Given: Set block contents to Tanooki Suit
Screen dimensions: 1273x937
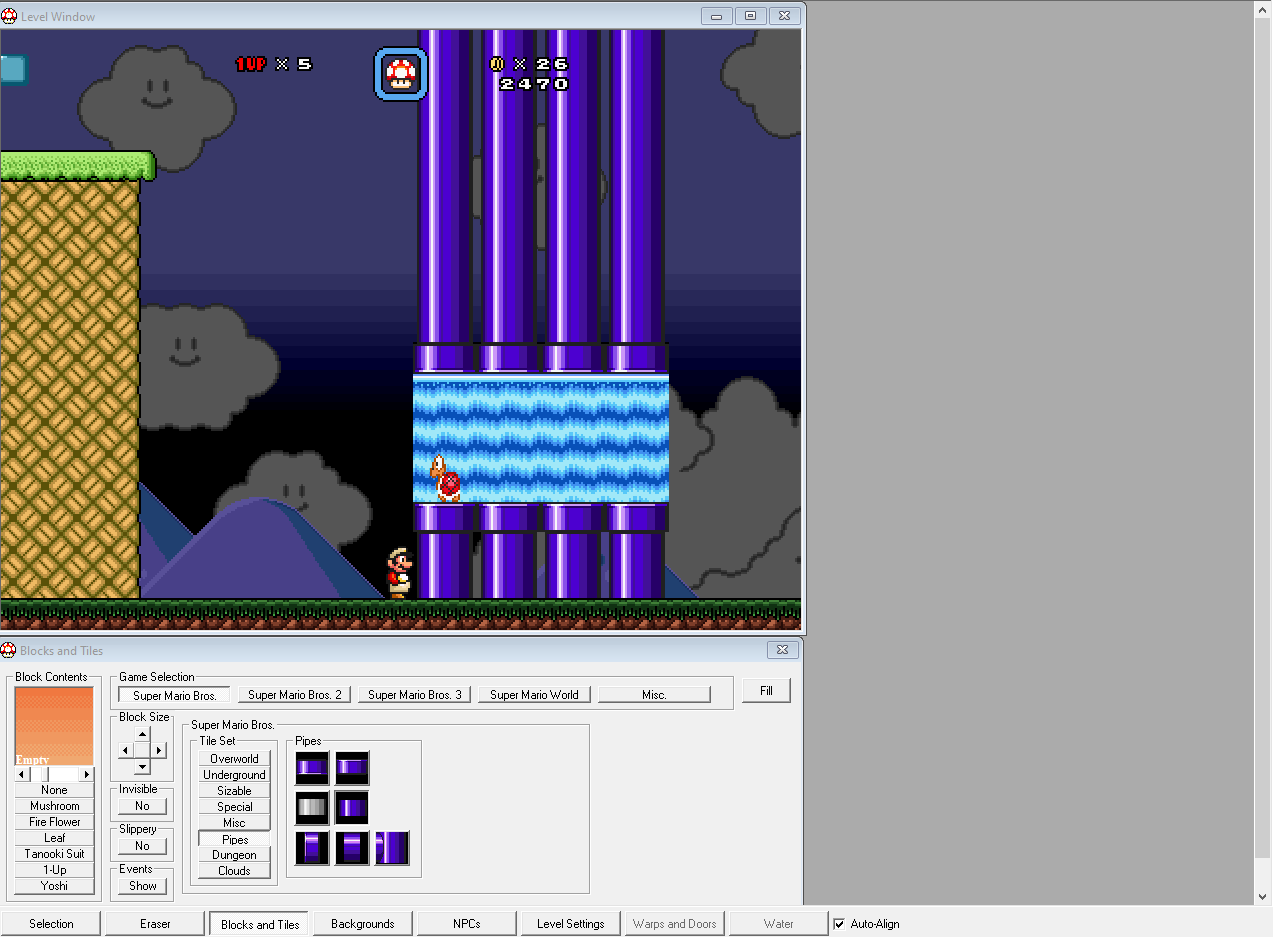Looking at the screenshot, I should pos(54,854).
